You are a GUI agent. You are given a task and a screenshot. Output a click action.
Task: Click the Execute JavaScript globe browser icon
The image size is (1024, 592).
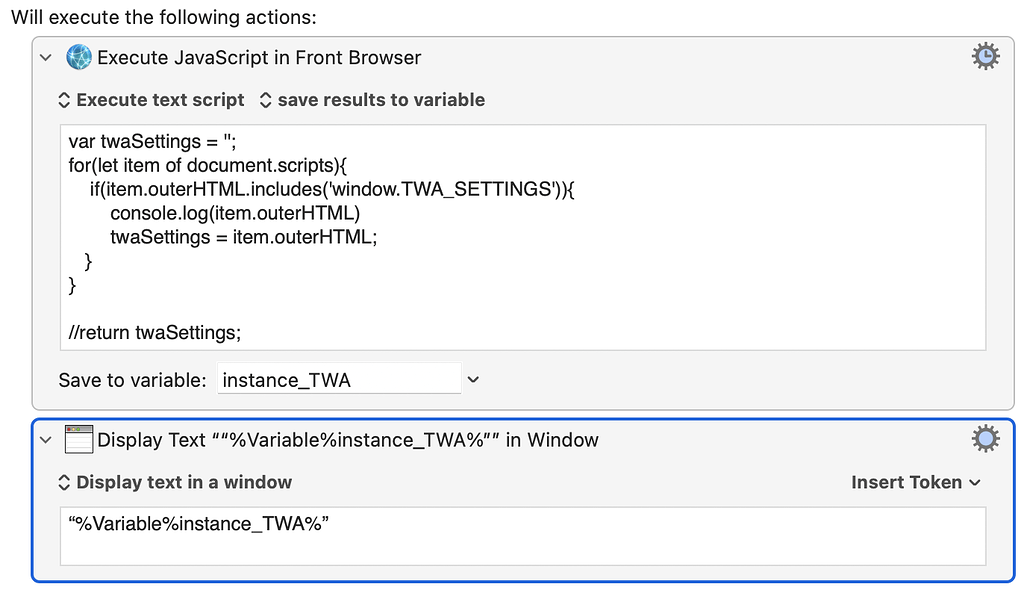coord(79,58)
